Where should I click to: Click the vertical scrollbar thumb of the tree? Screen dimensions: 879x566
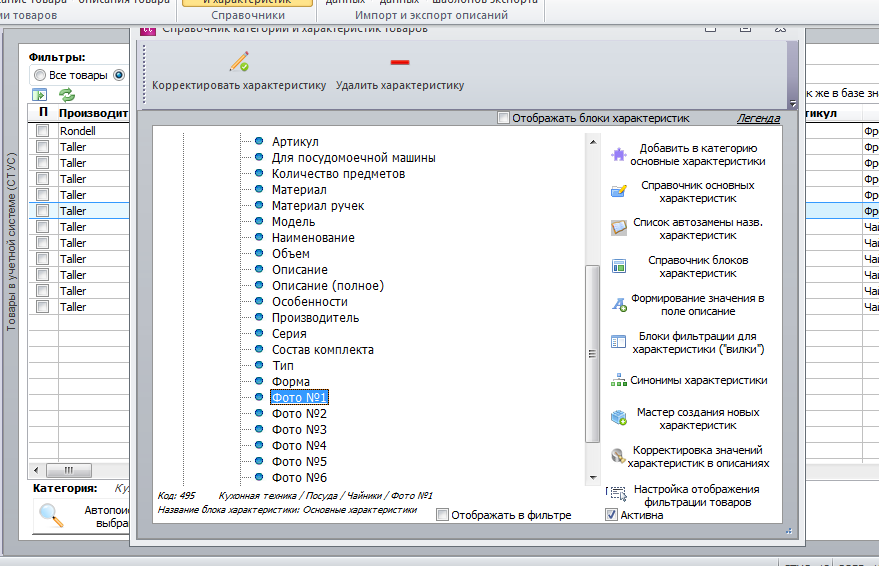593,354
